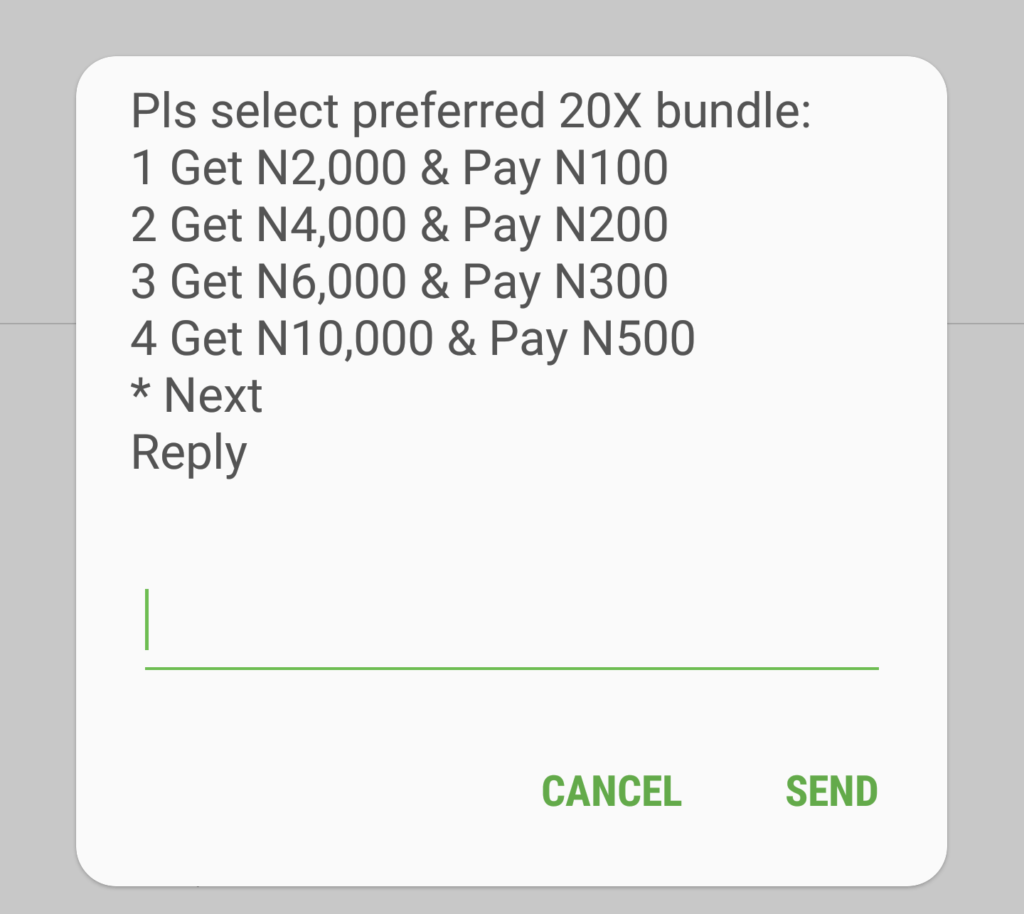The width and height of the screenshot is (1024, 914).
Task: Click option 3 Get N6,000 line
Action: point(399,283)
